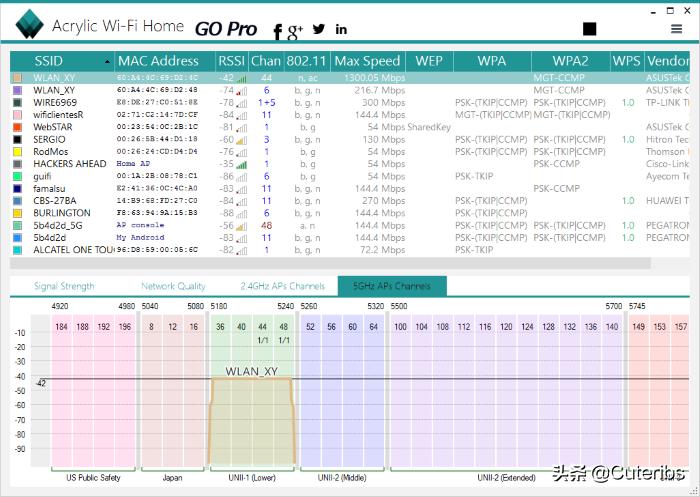Sort by Max Speed column header

(367, 61)
